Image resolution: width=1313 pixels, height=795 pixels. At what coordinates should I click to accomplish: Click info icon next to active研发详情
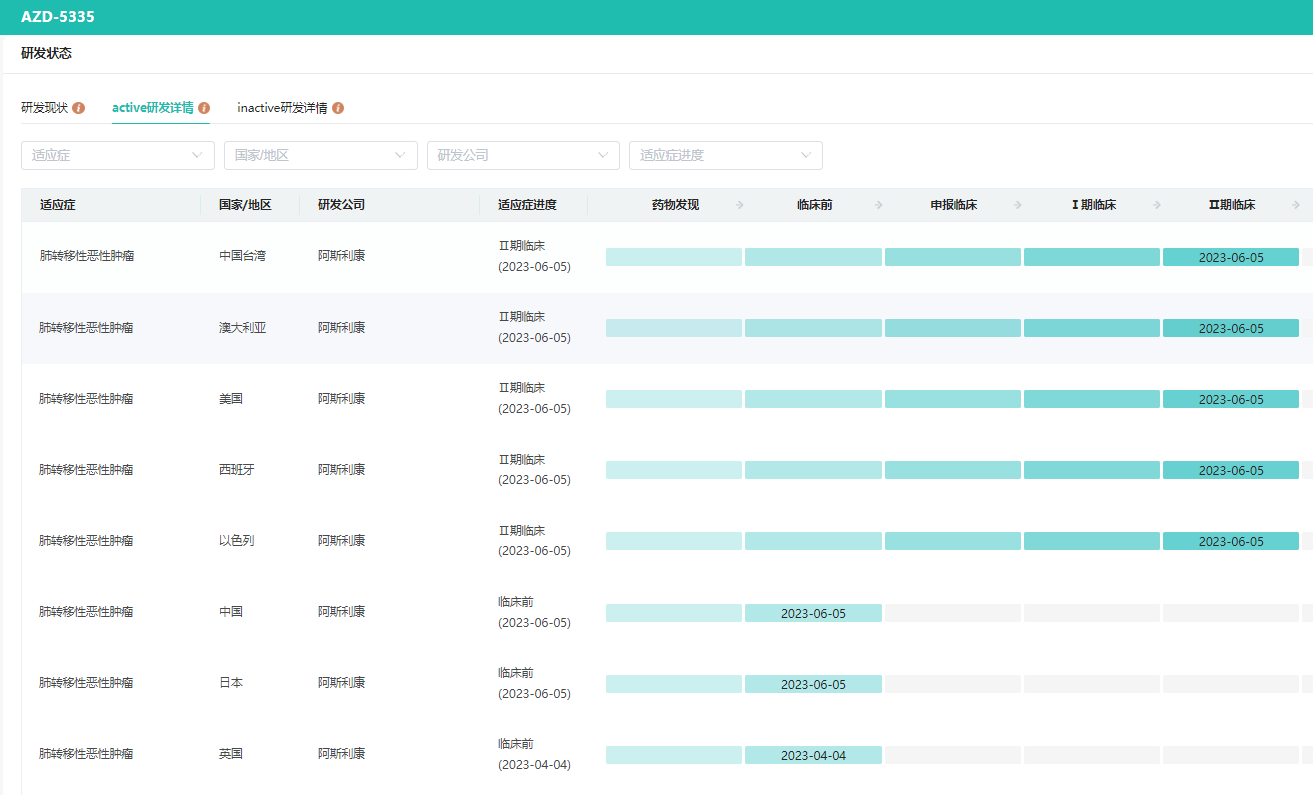[x=204, y=108]
